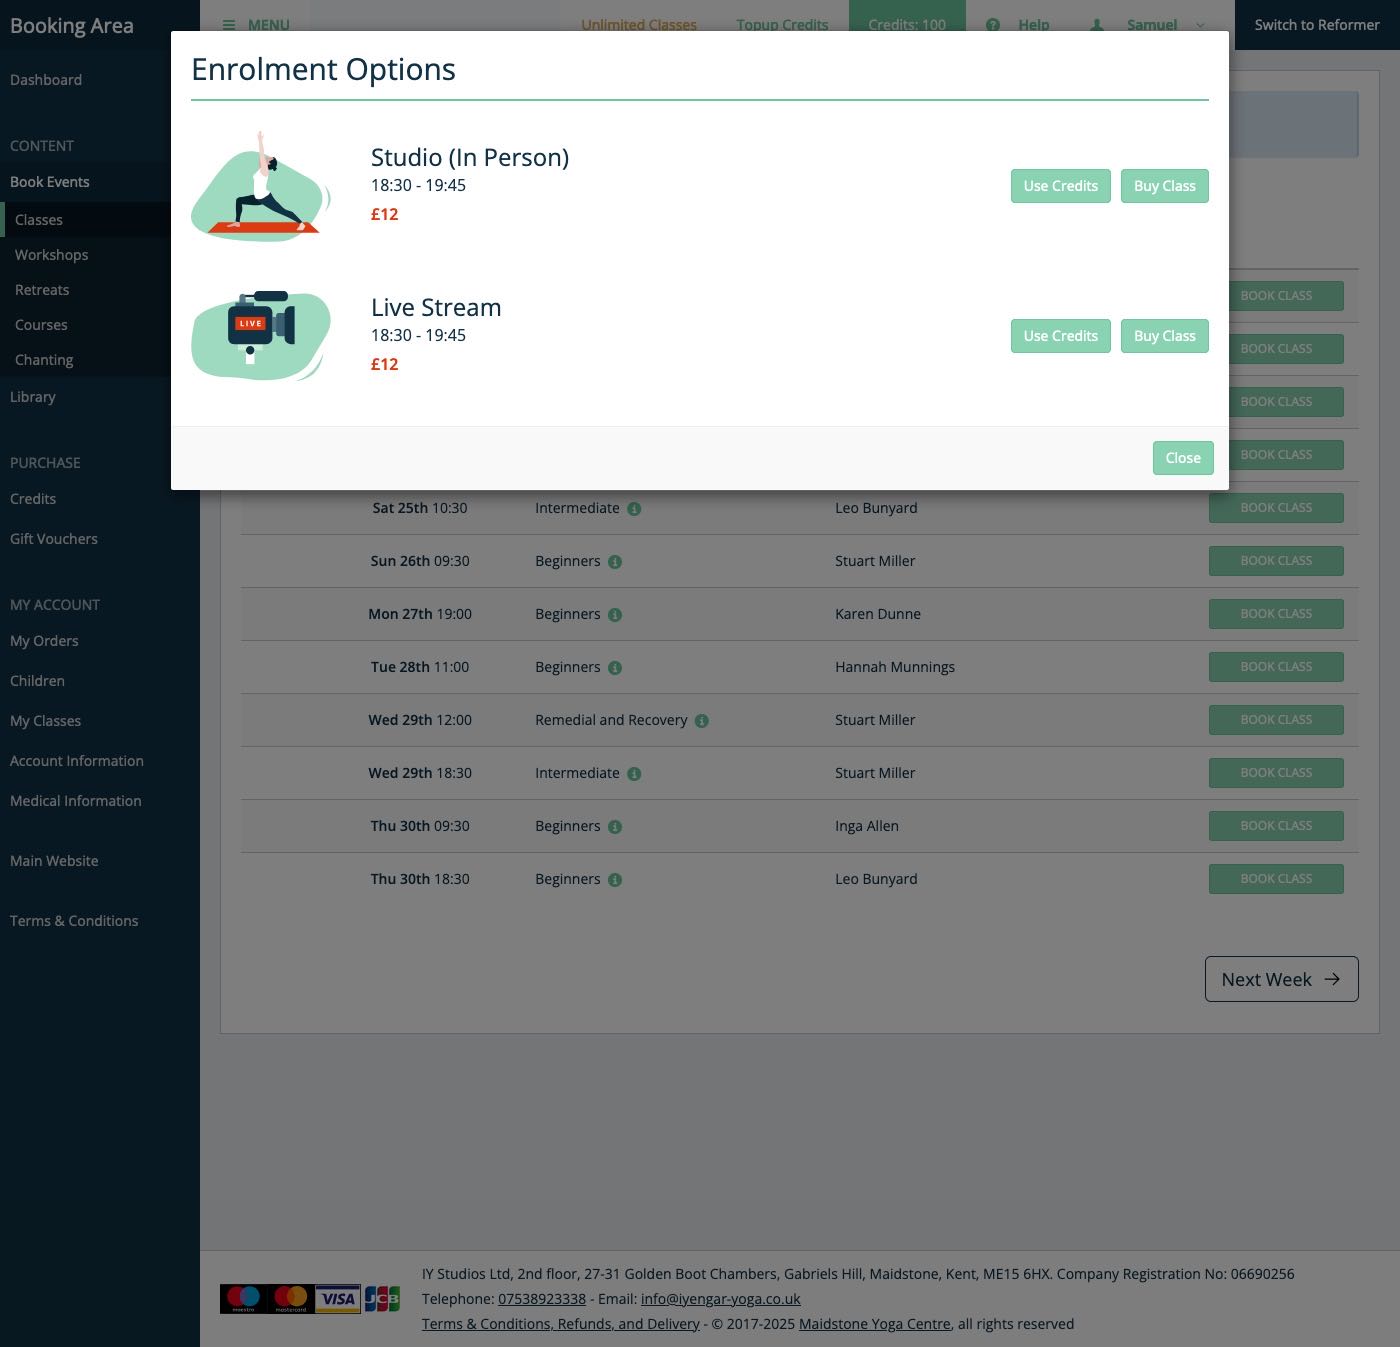Click info icon for Thu 30th 09:30 Beginners
Viewport: 1400px width, 1347px height.
click(x=615, y=827)
